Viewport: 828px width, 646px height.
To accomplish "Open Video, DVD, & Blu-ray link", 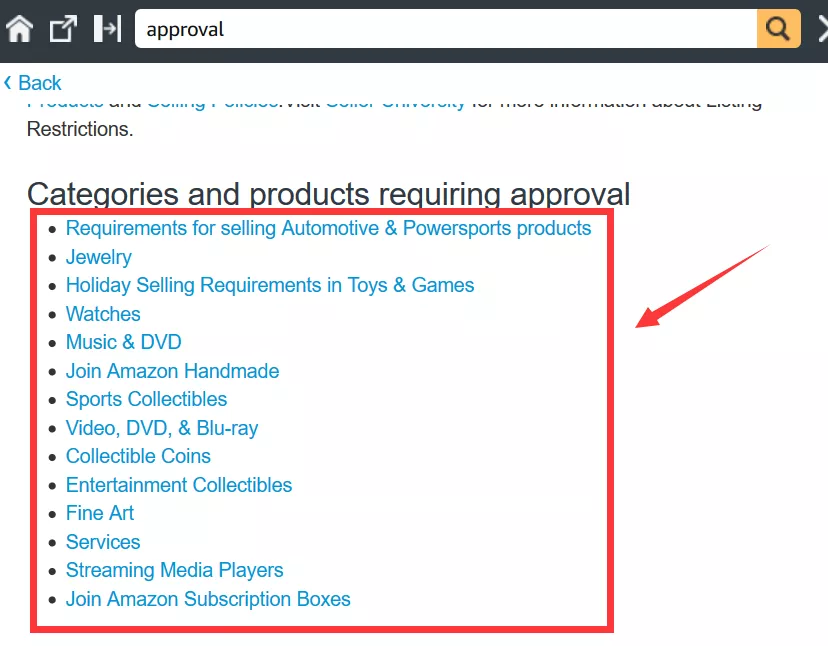I will click(162, 428).
